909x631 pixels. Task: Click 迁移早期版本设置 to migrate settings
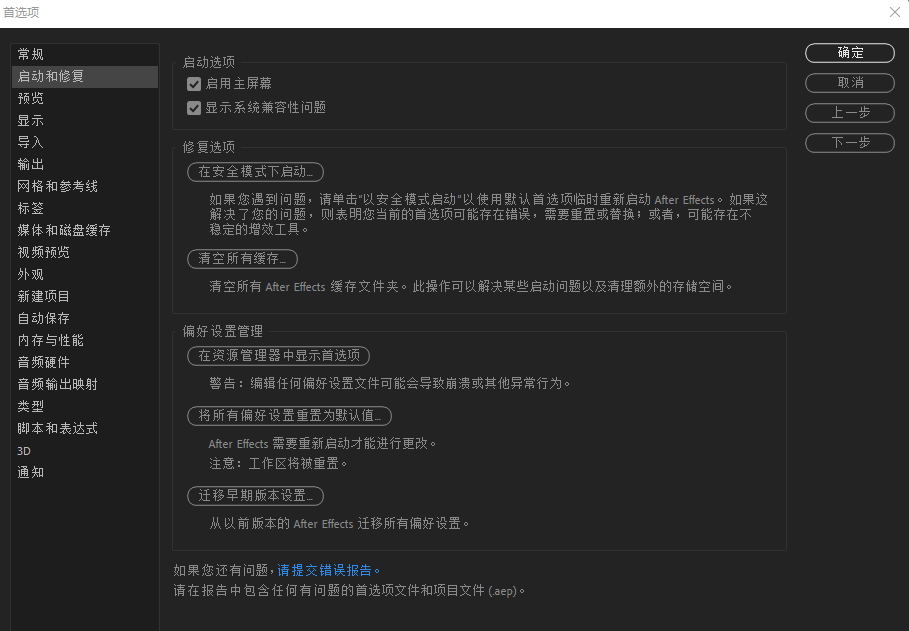point(255,495)
